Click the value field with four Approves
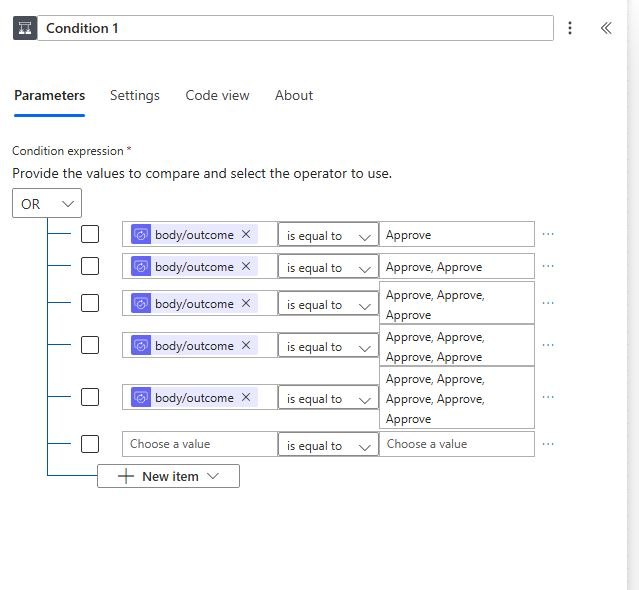 coord(457,346)
